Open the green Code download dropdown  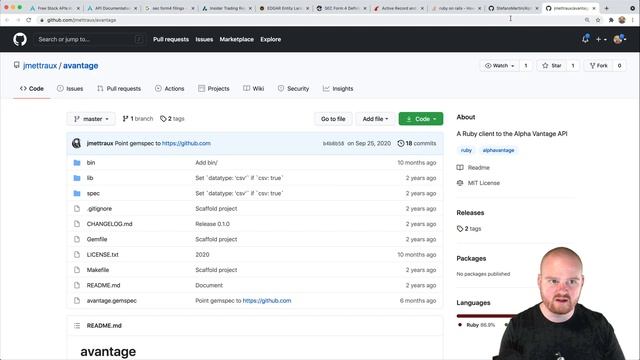click(x=421, y=119)
